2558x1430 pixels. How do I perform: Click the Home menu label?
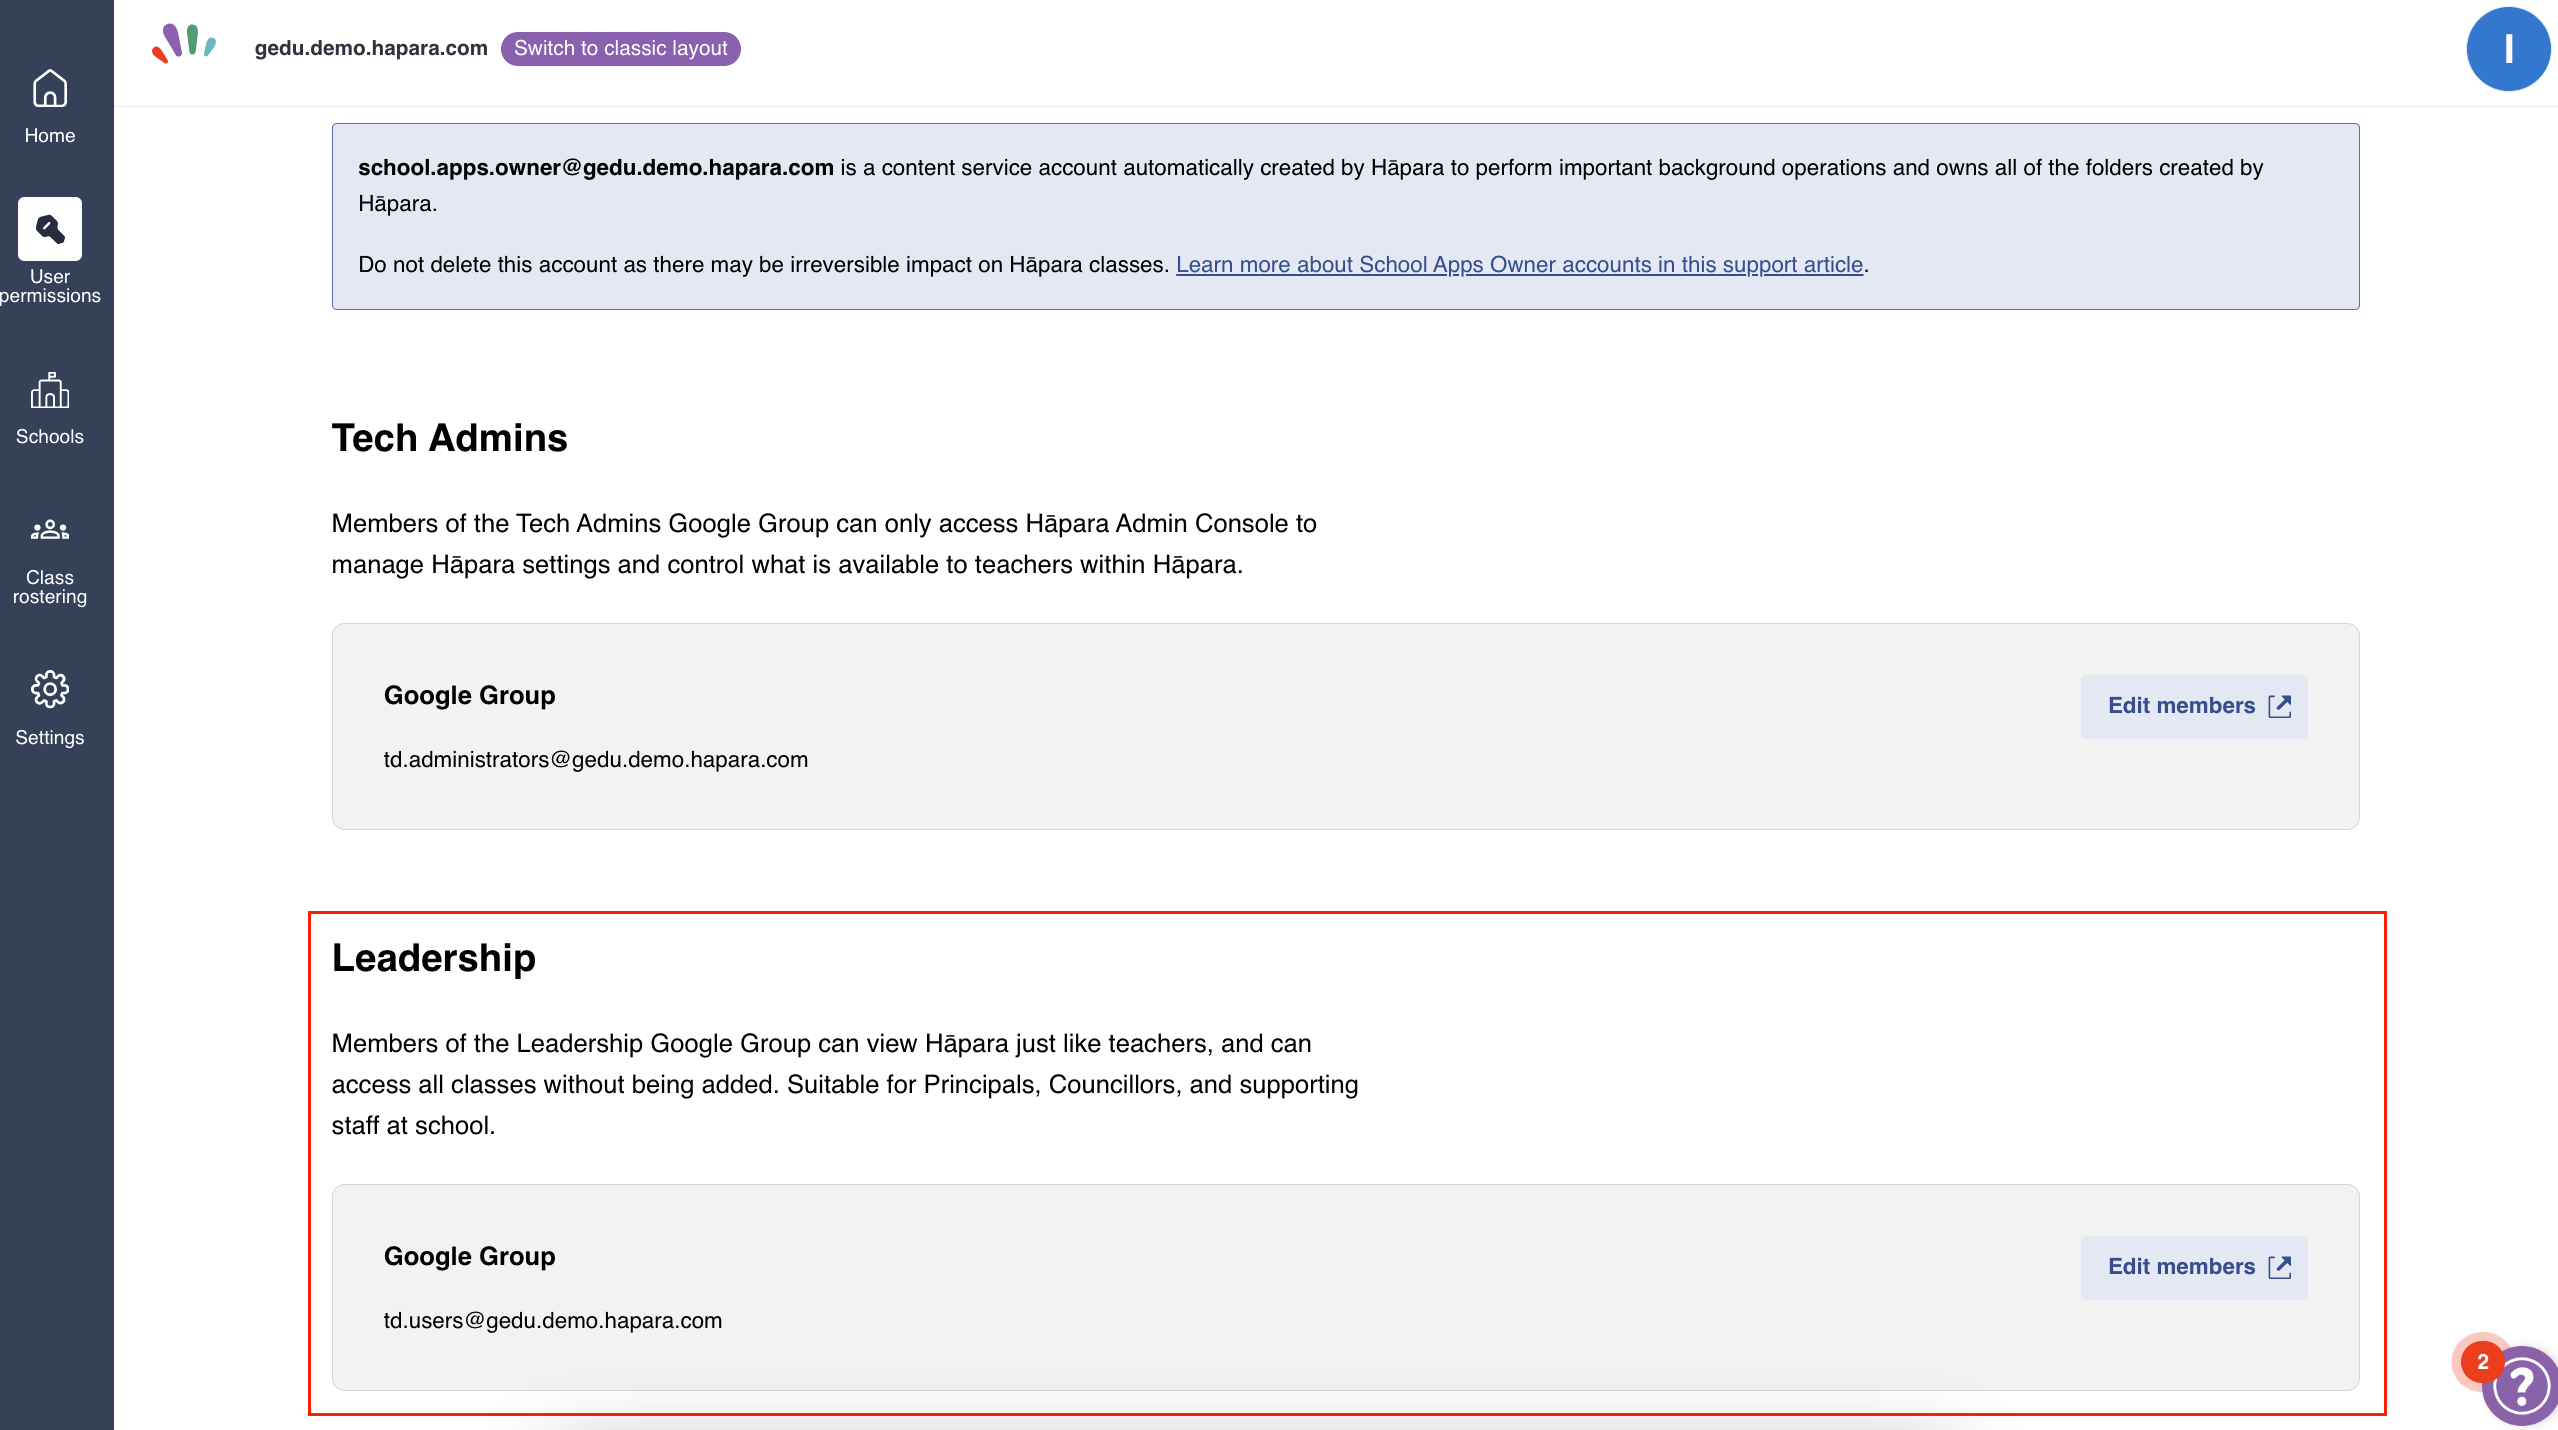click(49, 135)
